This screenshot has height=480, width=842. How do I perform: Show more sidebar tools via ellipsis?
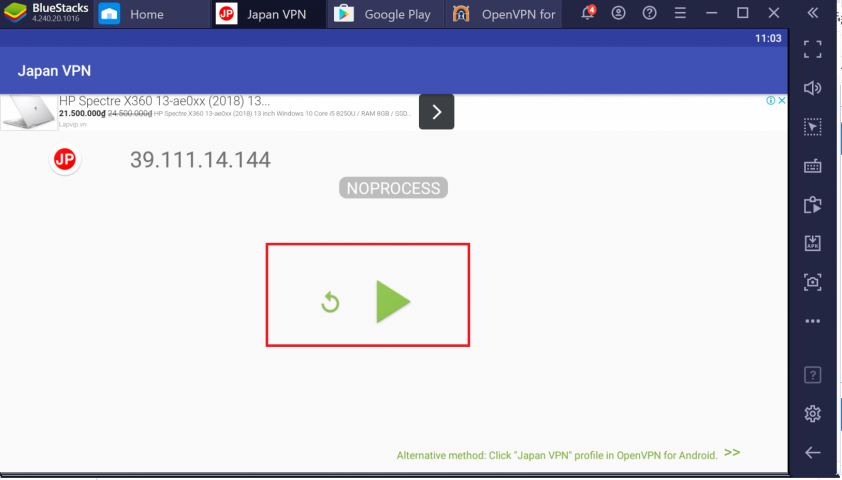coord(812,321)
